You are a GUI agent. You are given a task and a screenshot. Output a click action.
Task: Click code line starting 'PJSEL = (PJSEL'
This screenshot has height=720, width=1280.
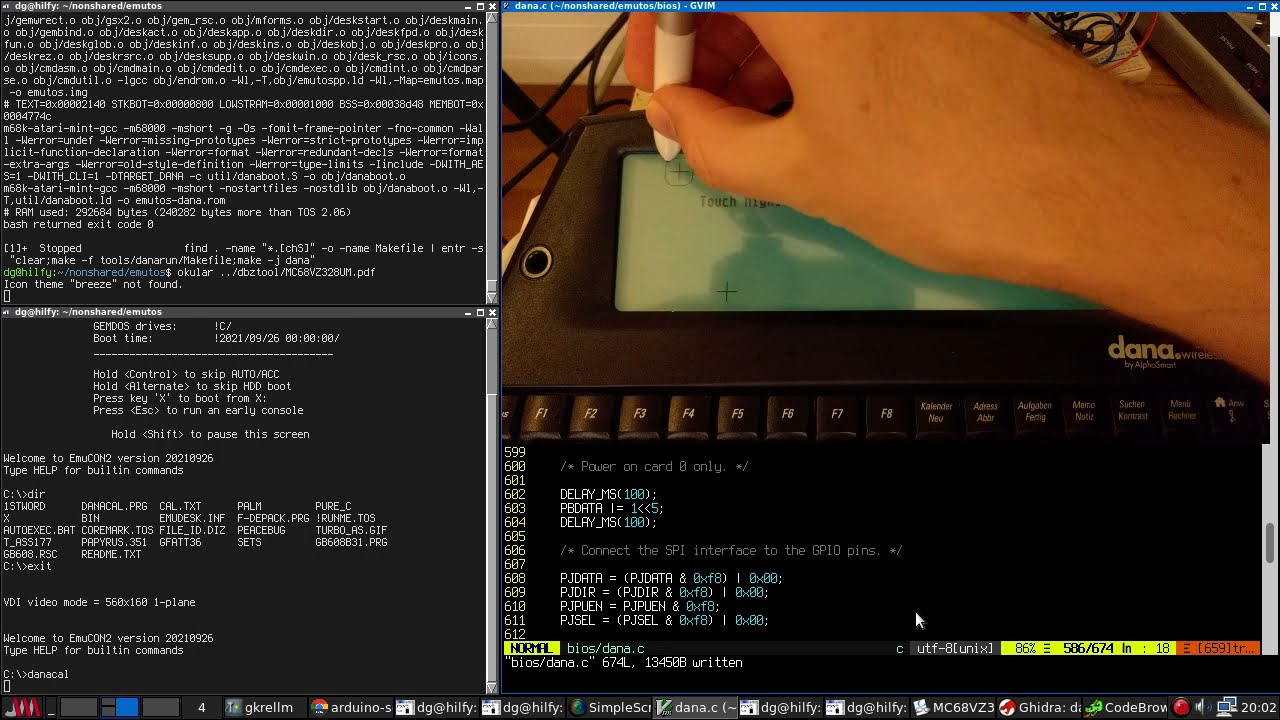pos(663,620)
